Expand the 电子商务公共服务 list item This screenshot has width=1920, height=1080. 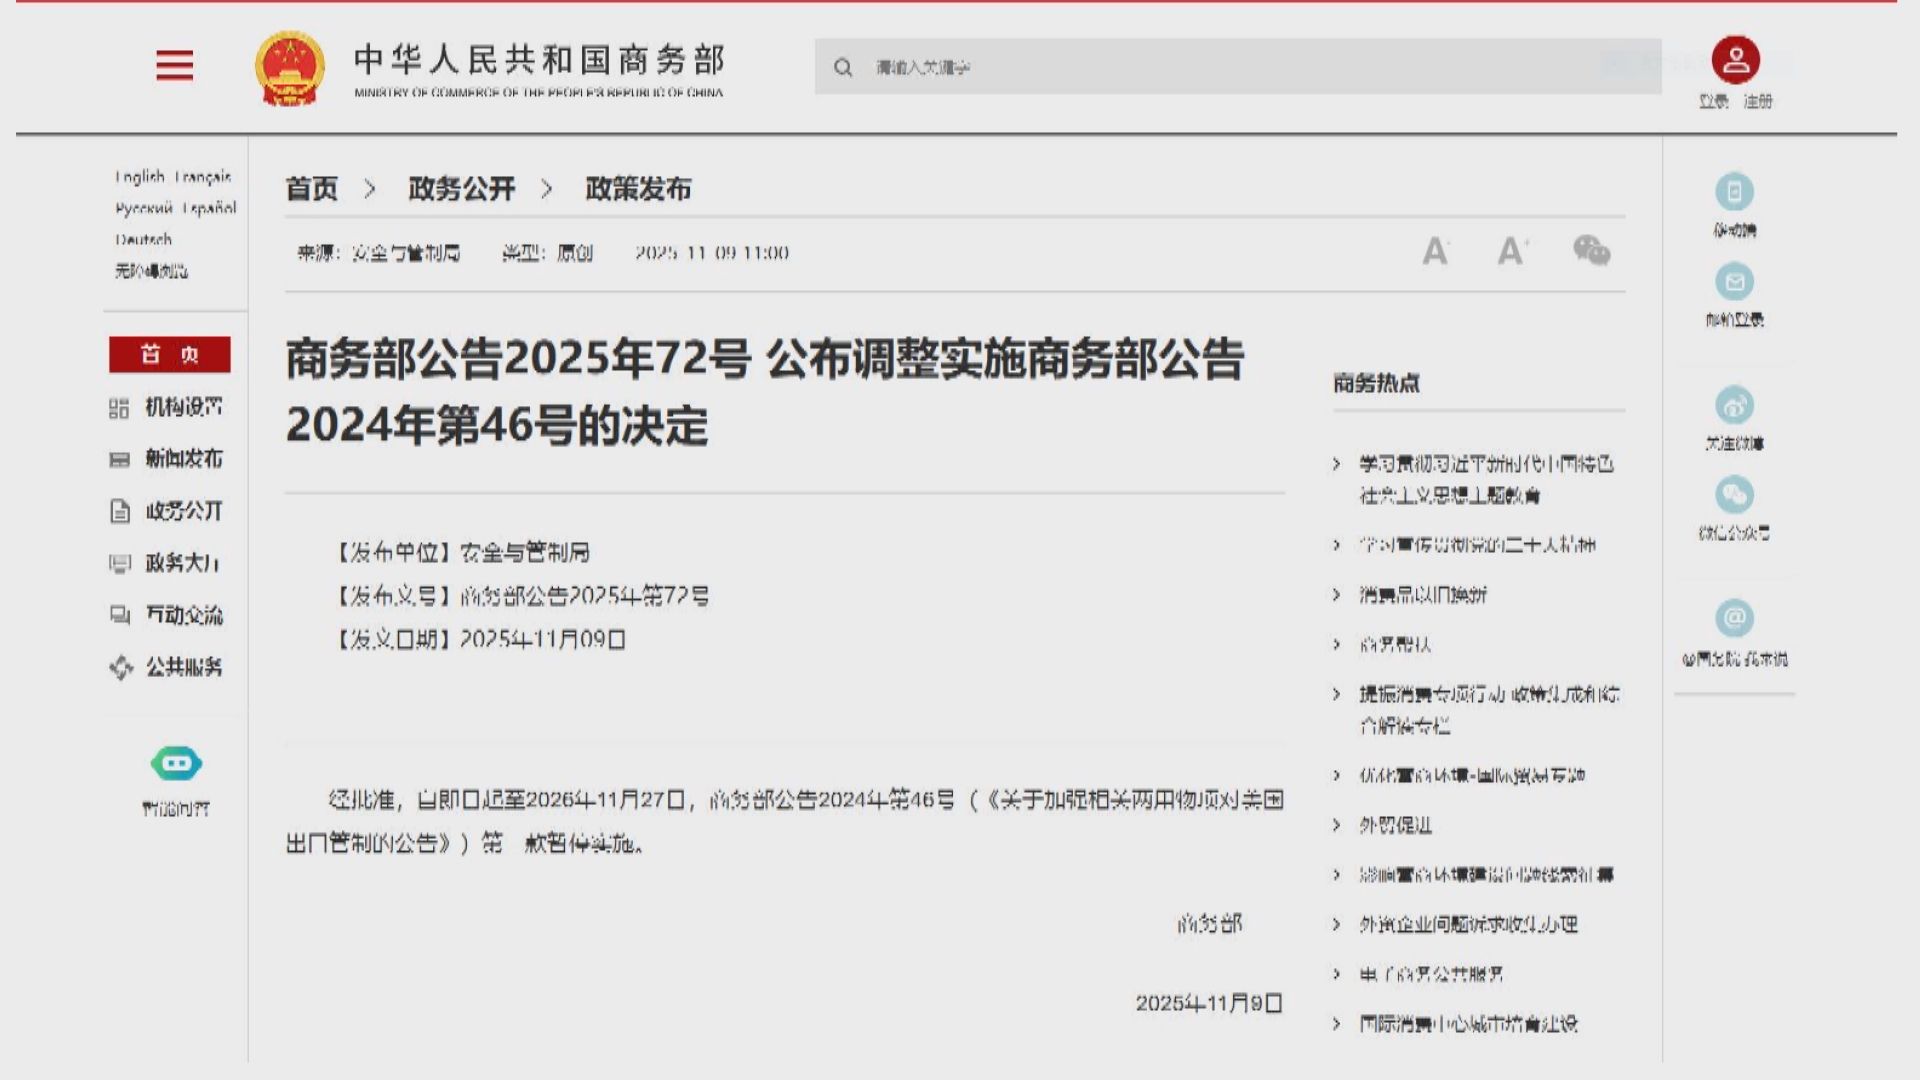pyautogui.click(x=1434, y=973)
